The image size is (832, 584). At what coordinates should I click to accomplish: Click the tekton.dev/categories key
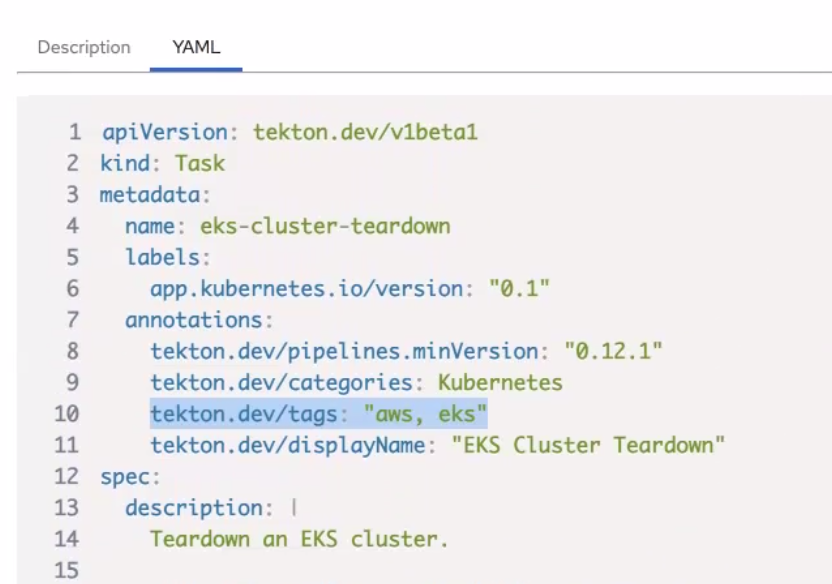281,382
